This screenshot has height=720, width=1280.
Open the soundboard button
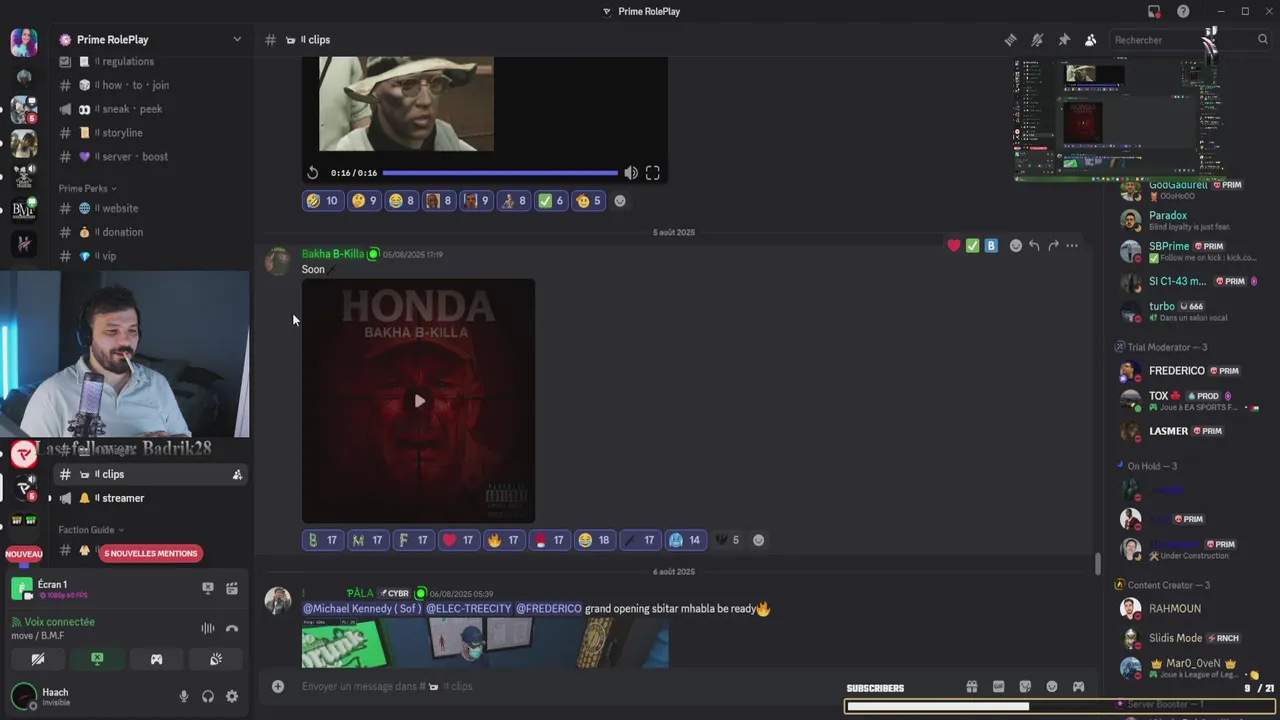[x=215, y=659]
